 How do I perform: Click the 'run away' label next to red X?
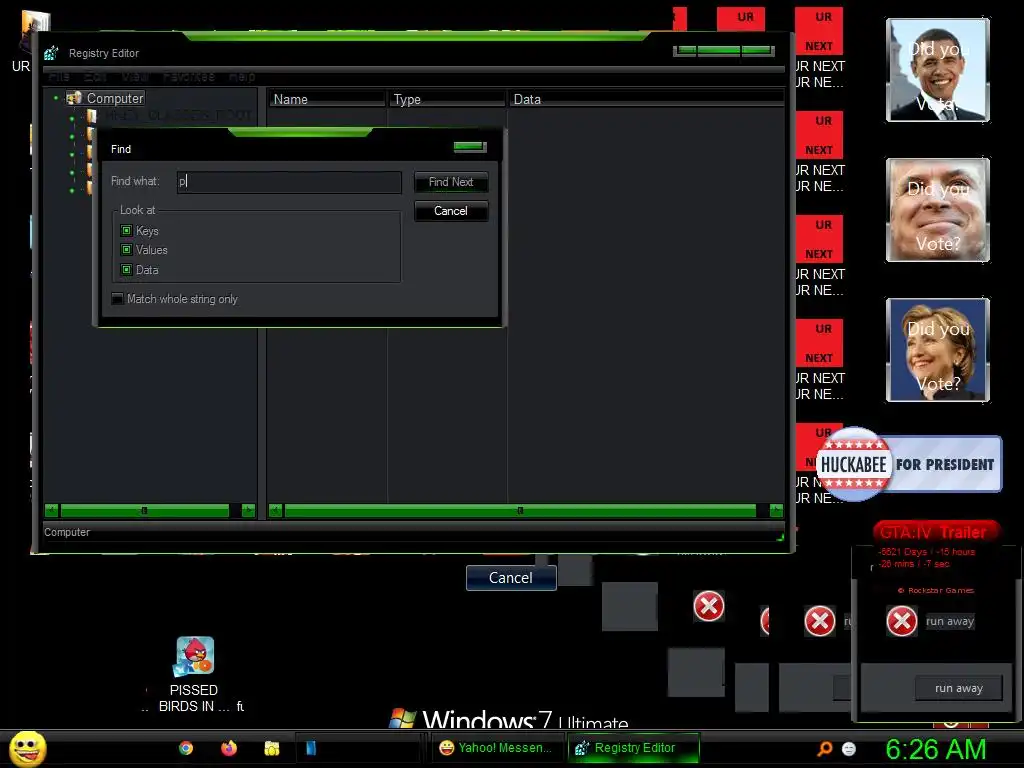click(950, 621)
